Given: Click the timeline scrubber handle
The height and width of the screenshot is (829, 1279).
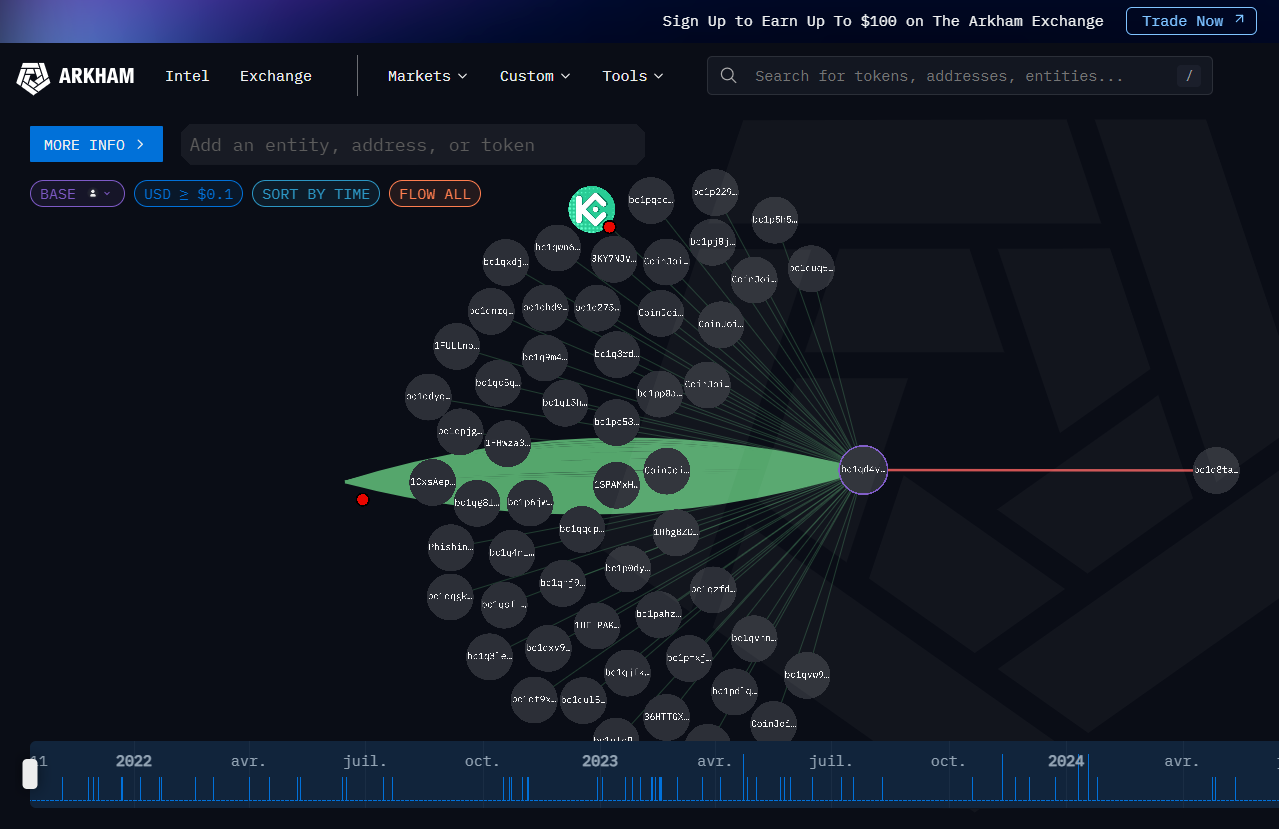Looking at the screenshot, I should pyautogui.click(x=30, y=773).
